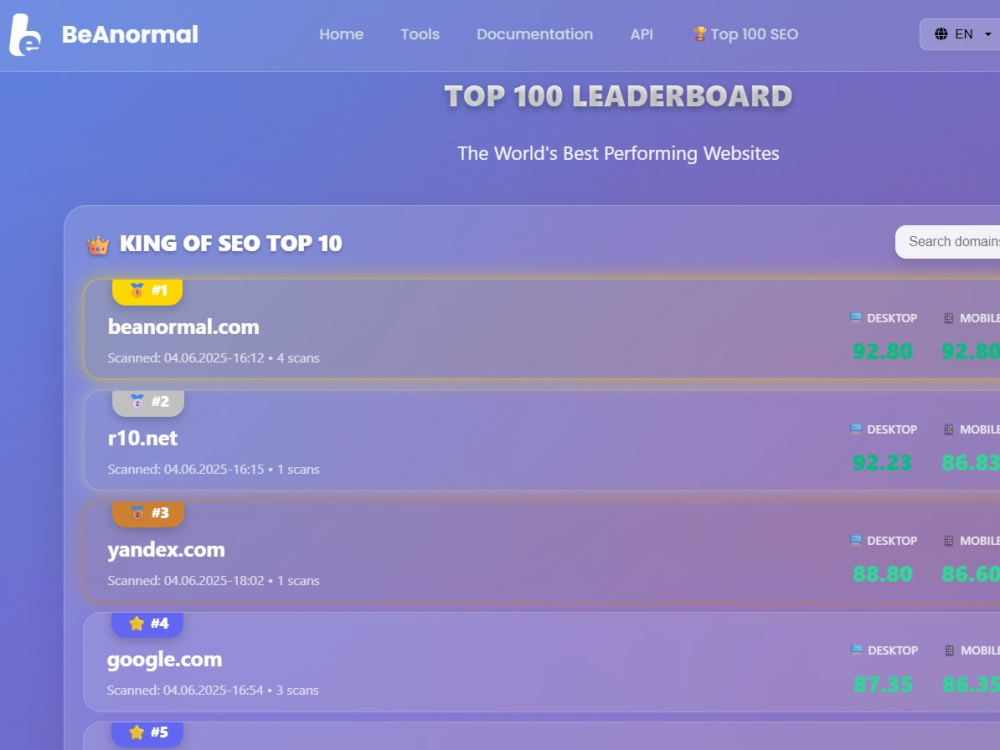Screen dimensions: 1000x750
Task: Click the TOP 100 LEADERBOARD heading
Action: (x=618, y=96)
